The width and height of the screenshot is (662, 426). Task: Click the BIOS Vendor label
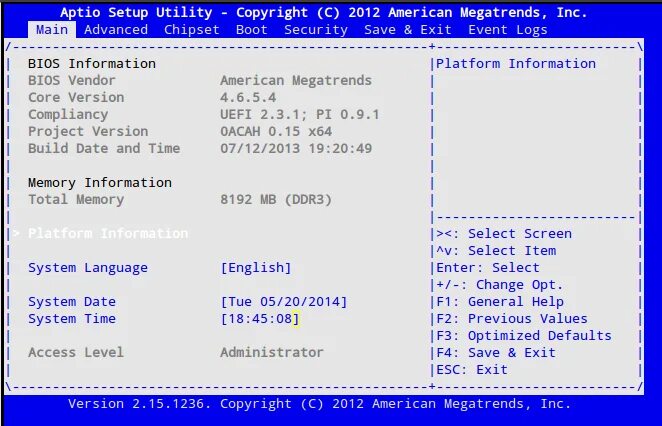coord(72,81)
